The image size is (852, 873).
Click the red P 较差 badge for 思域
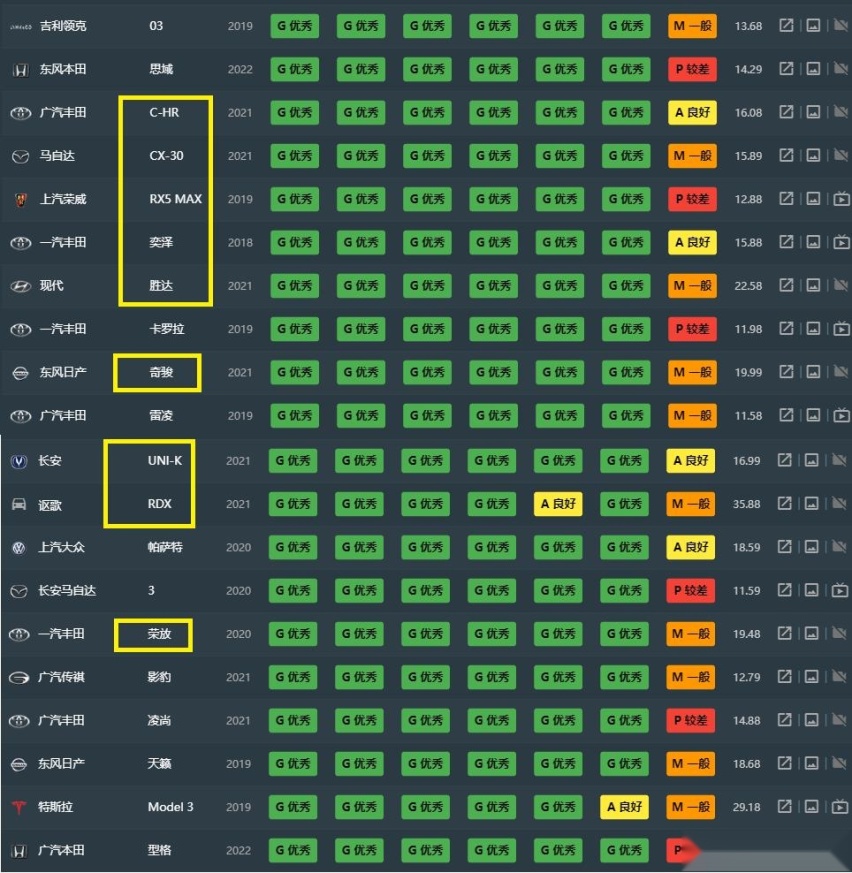tap(692, 69)
